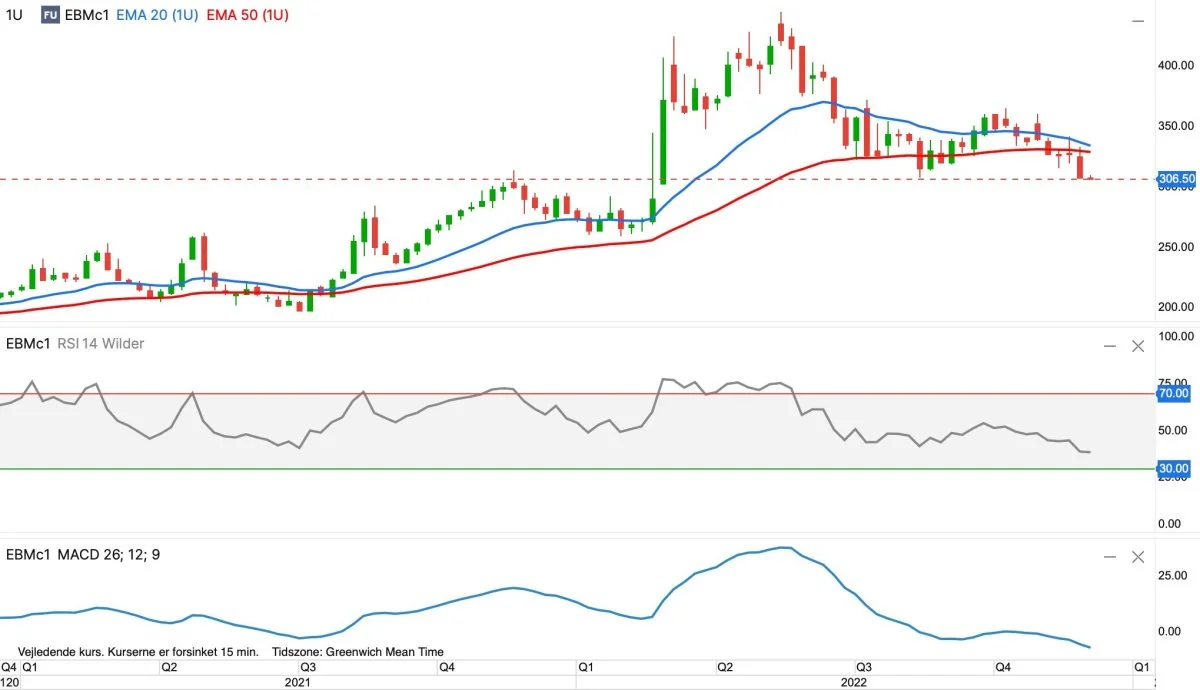The height and width of the screenshot is (690, 1200).
Task: Close the RSI 14 Wilder indicator panel
Action: coord(1137,346)
